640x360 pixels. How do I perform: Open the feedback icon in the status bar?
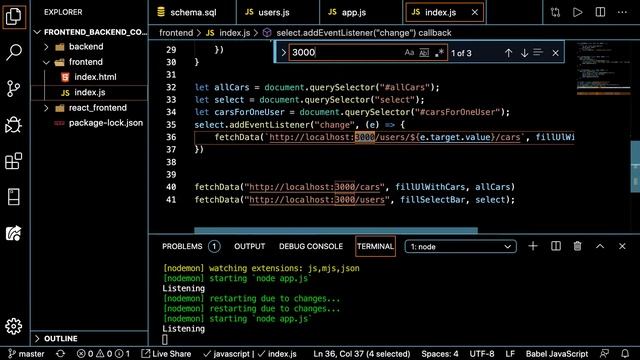coord(604,354)
